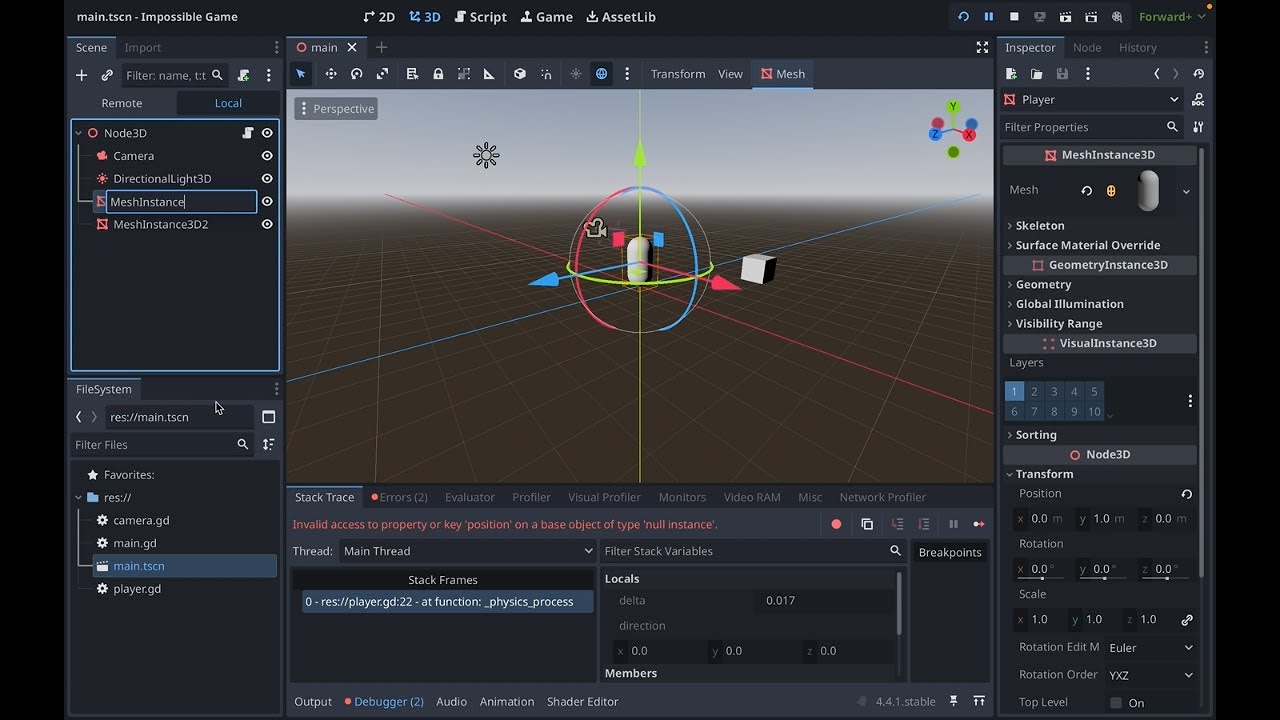
Task: Open Movie Maker mode film reel icon
Action: click(x=1117, y=17)
